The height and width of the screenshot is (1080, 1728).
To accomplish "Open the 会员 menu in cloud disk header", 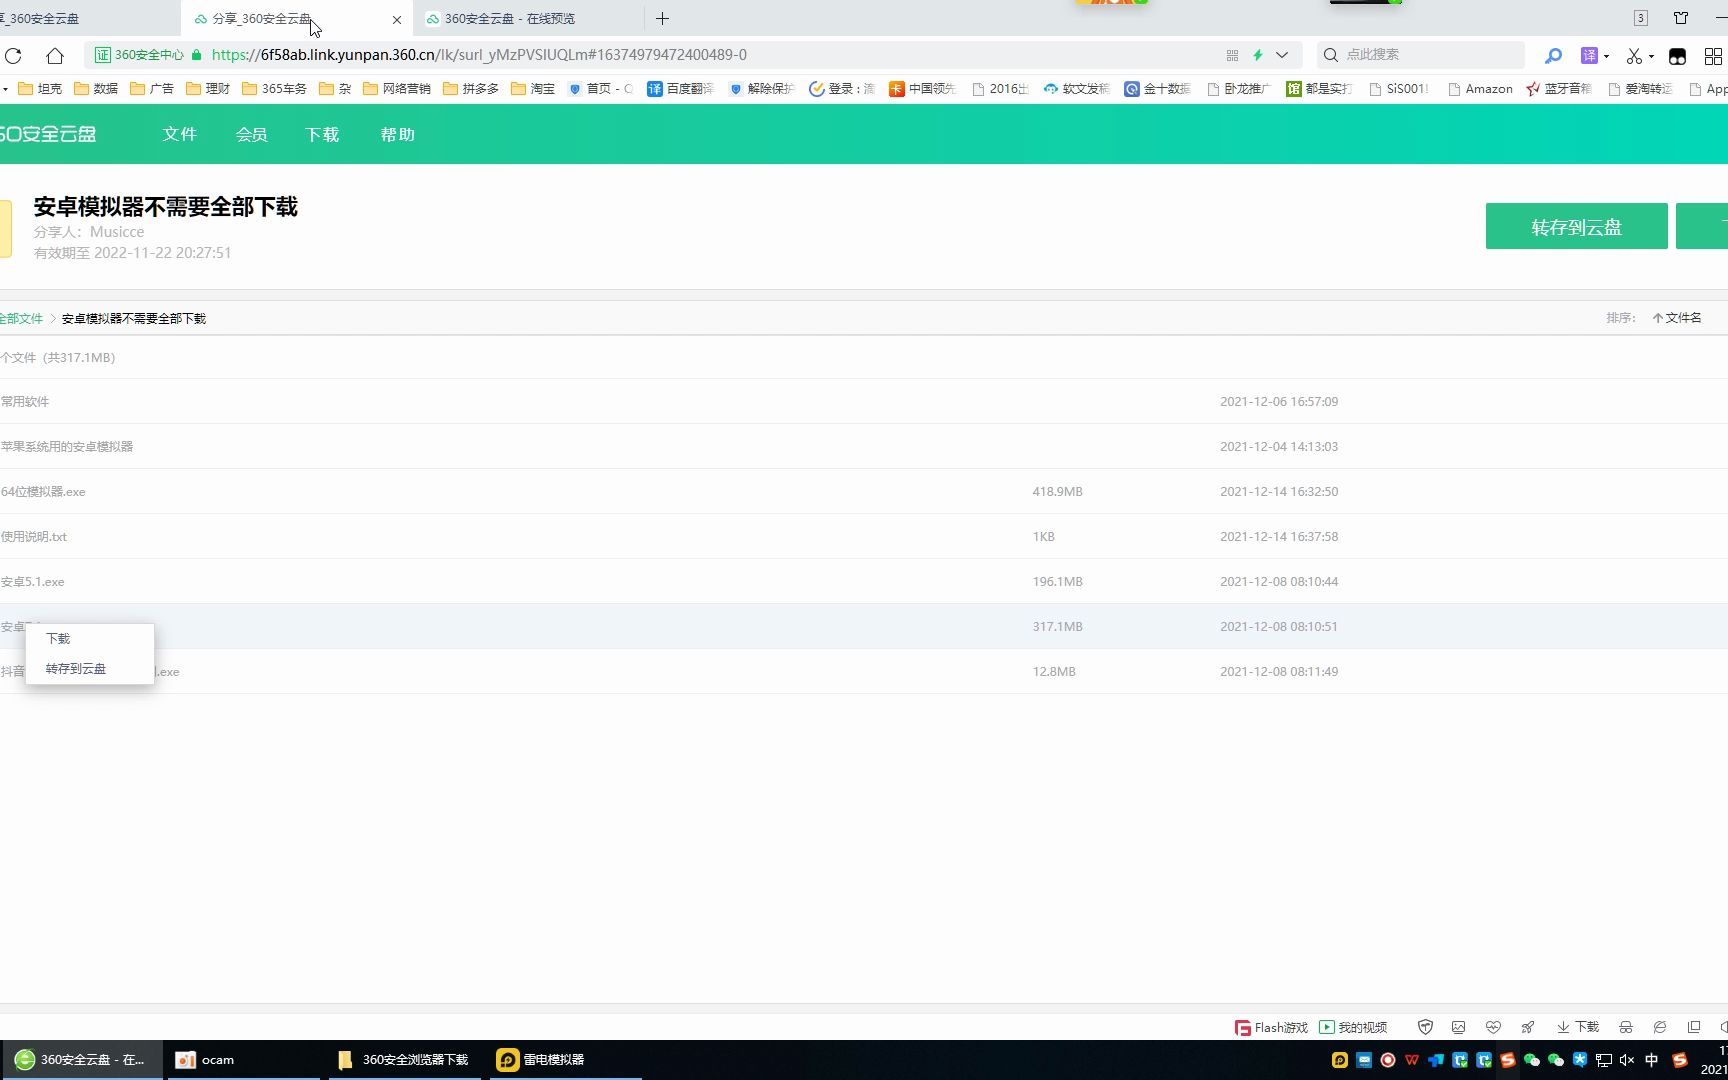I will [x=252, y=134].
